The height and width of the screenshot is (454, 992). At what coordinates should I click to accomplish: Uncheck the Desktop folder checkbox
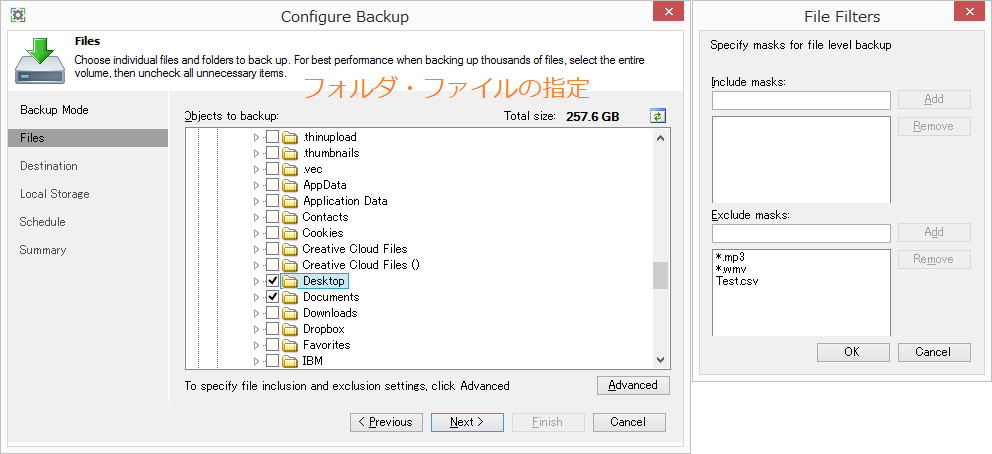pyautogui.click(x=272, y=281)
